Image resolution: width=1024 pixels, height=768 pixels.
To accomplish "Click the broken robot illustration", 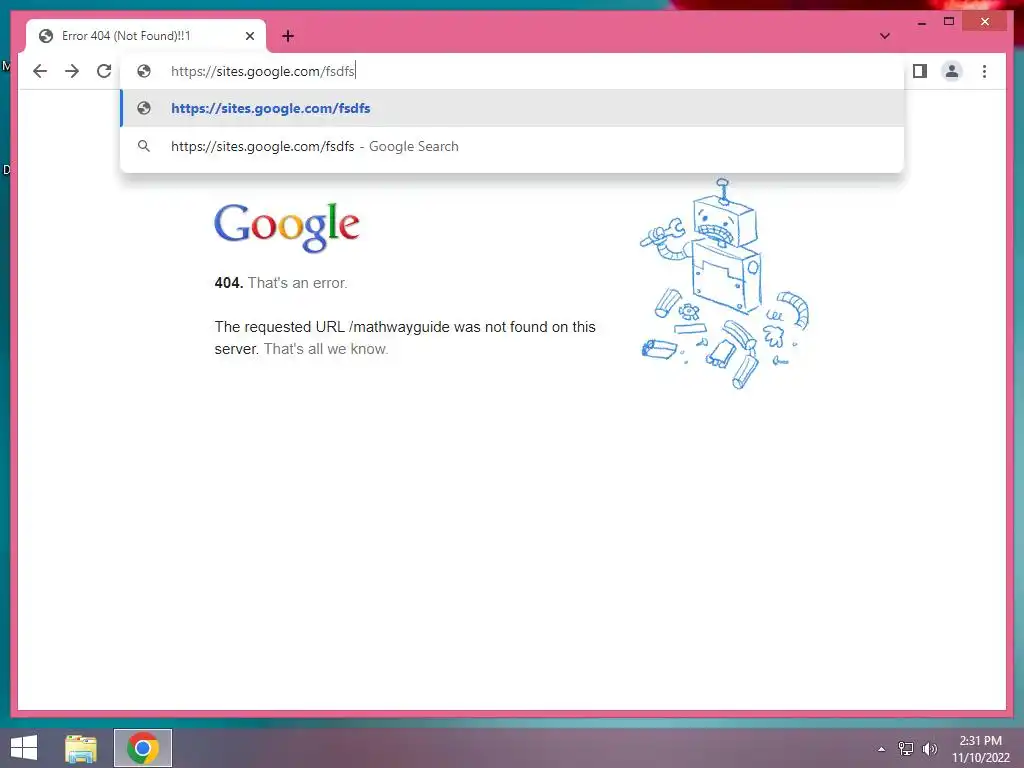I will click(724, 283).
